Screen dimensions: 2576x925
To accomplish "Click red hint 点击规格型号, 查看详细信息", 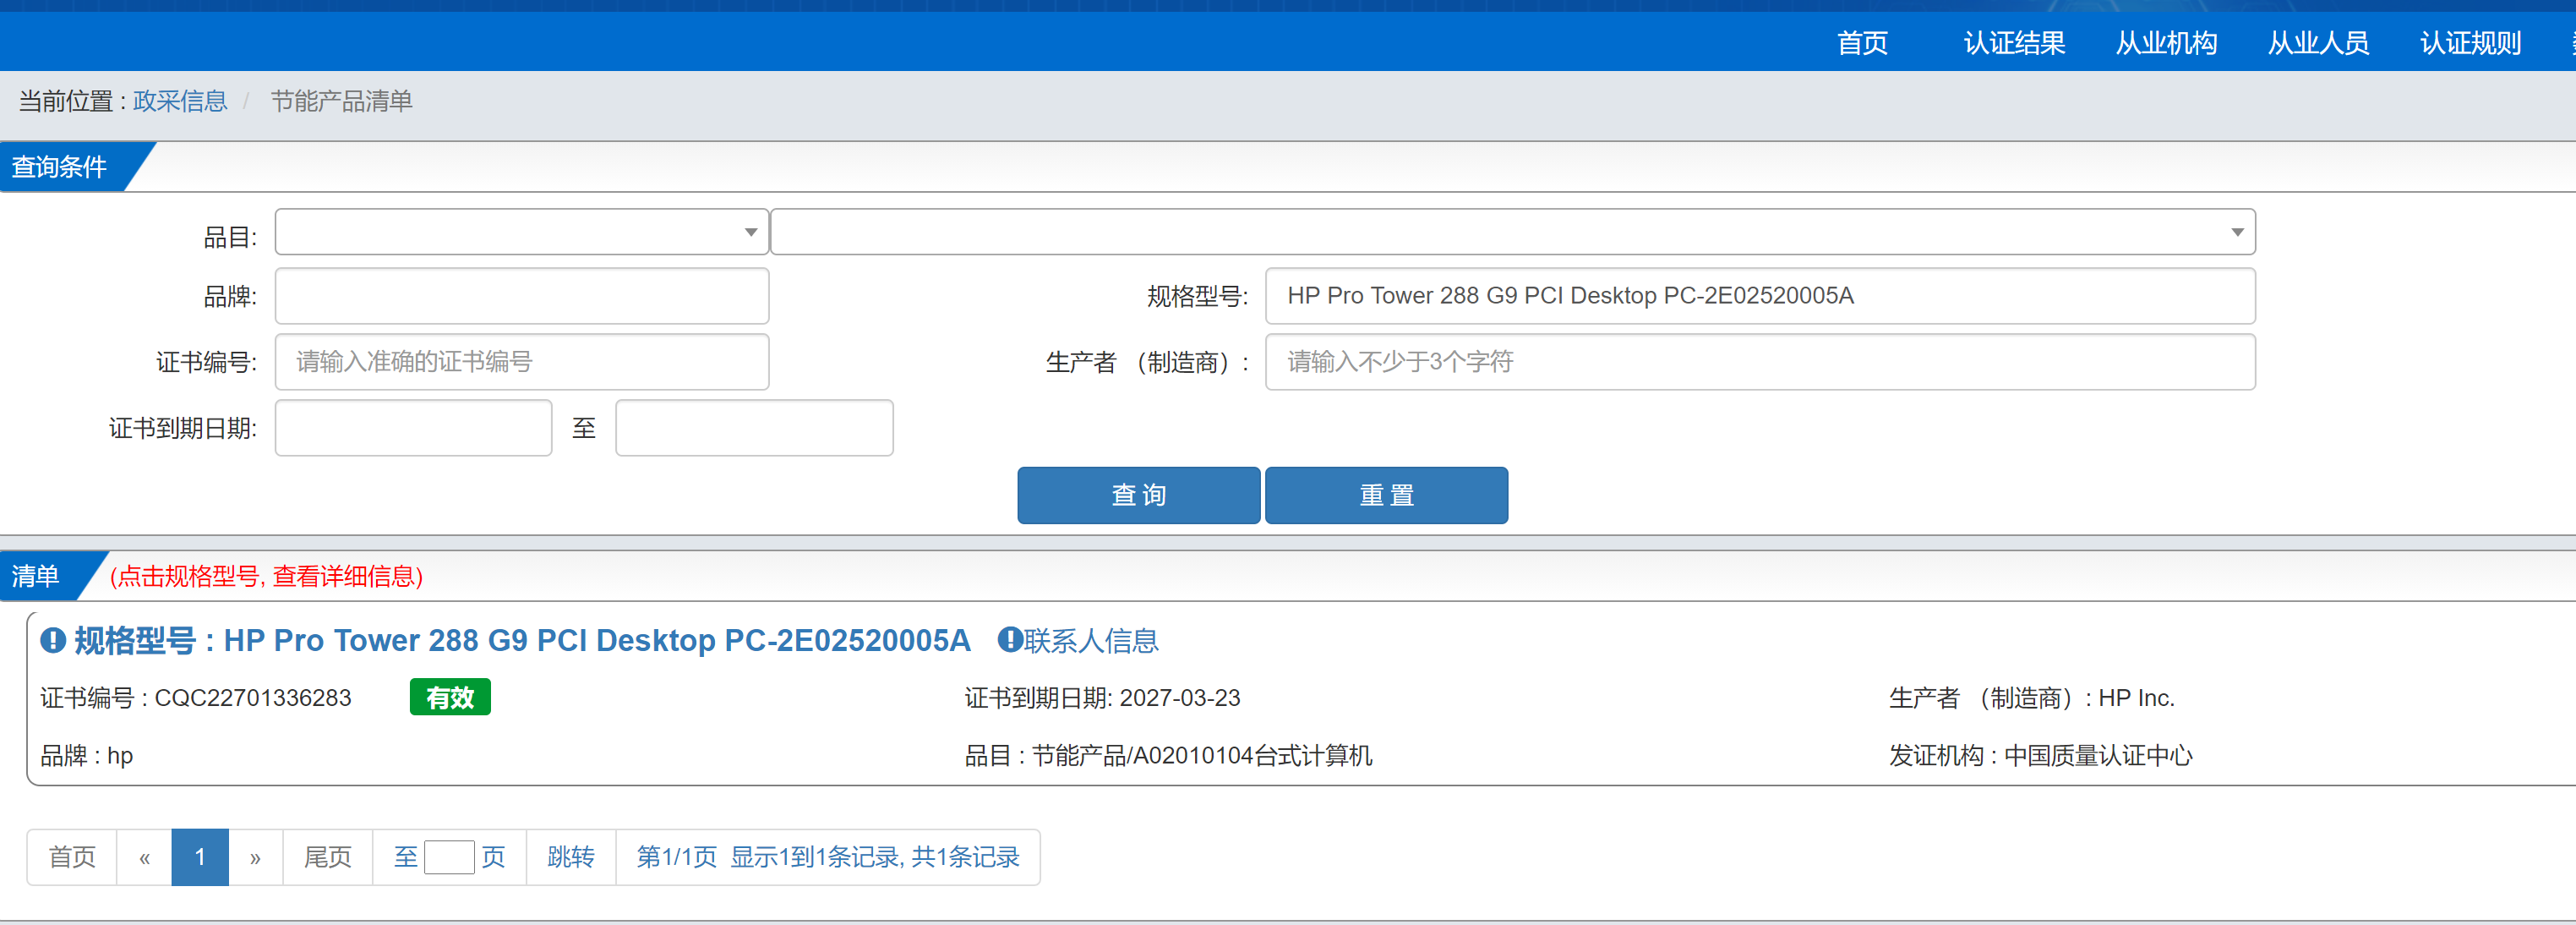I will pos(267,576).
